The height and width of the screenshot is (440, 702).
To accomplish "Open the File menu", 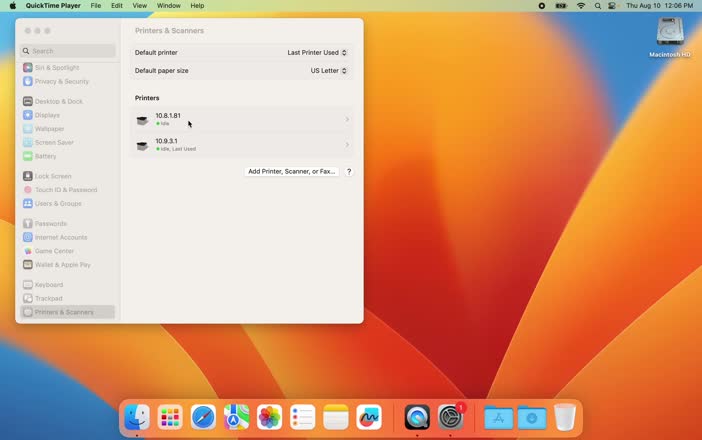I will [x=96, y=6].
